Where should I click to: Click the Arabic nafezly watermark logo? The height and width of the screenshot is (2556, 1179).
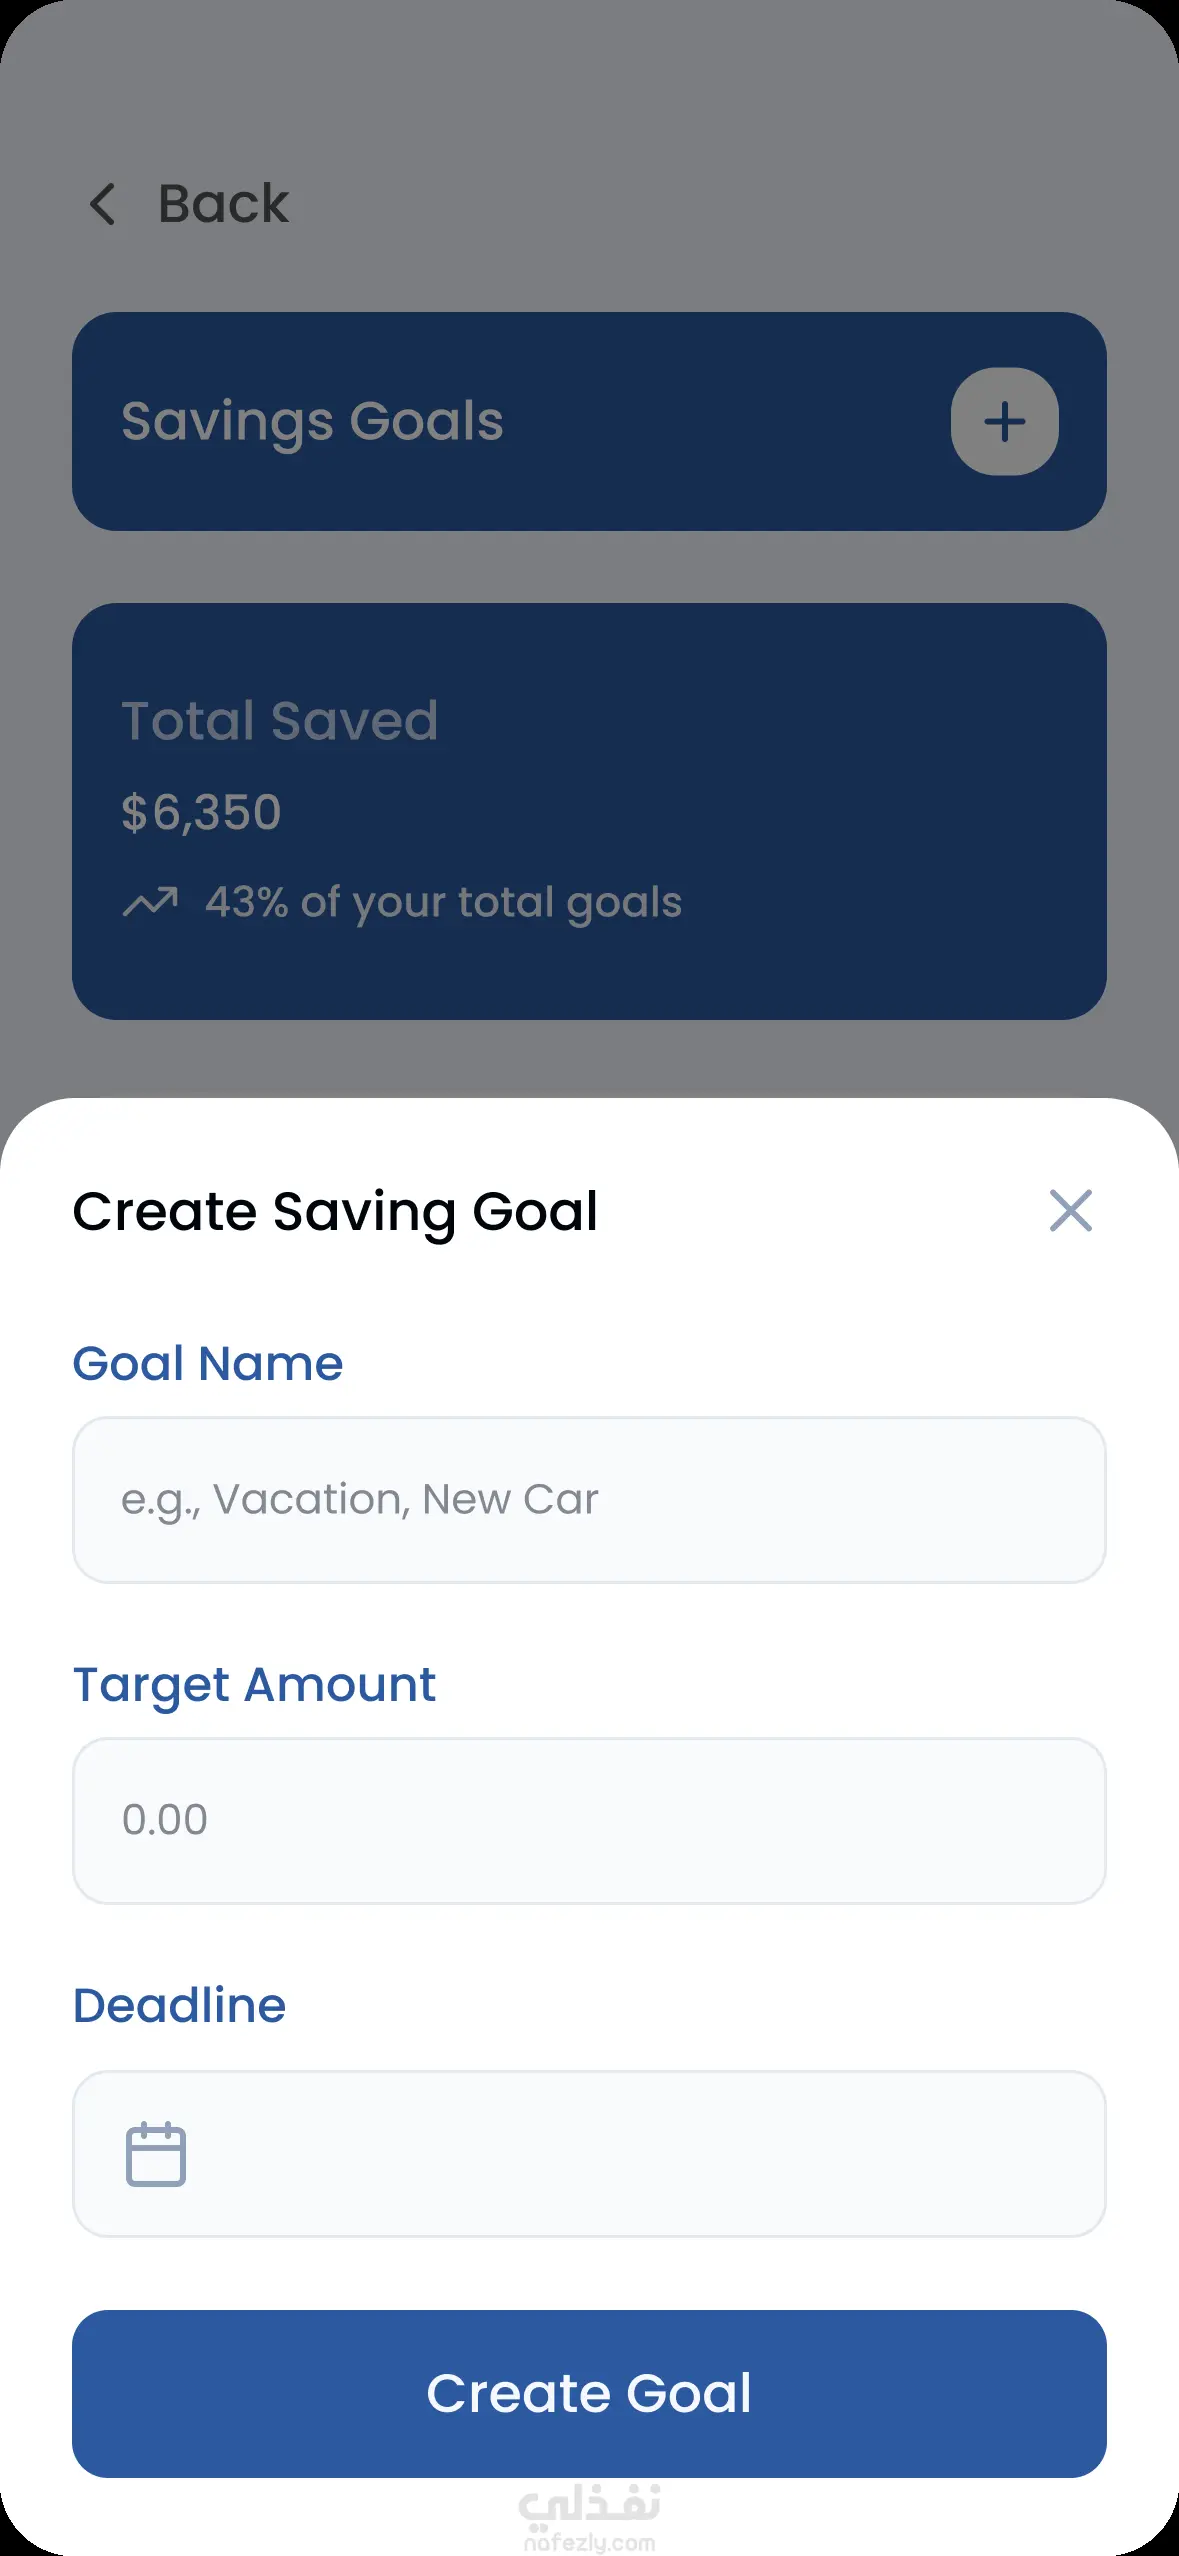(x=589, y=2504)
